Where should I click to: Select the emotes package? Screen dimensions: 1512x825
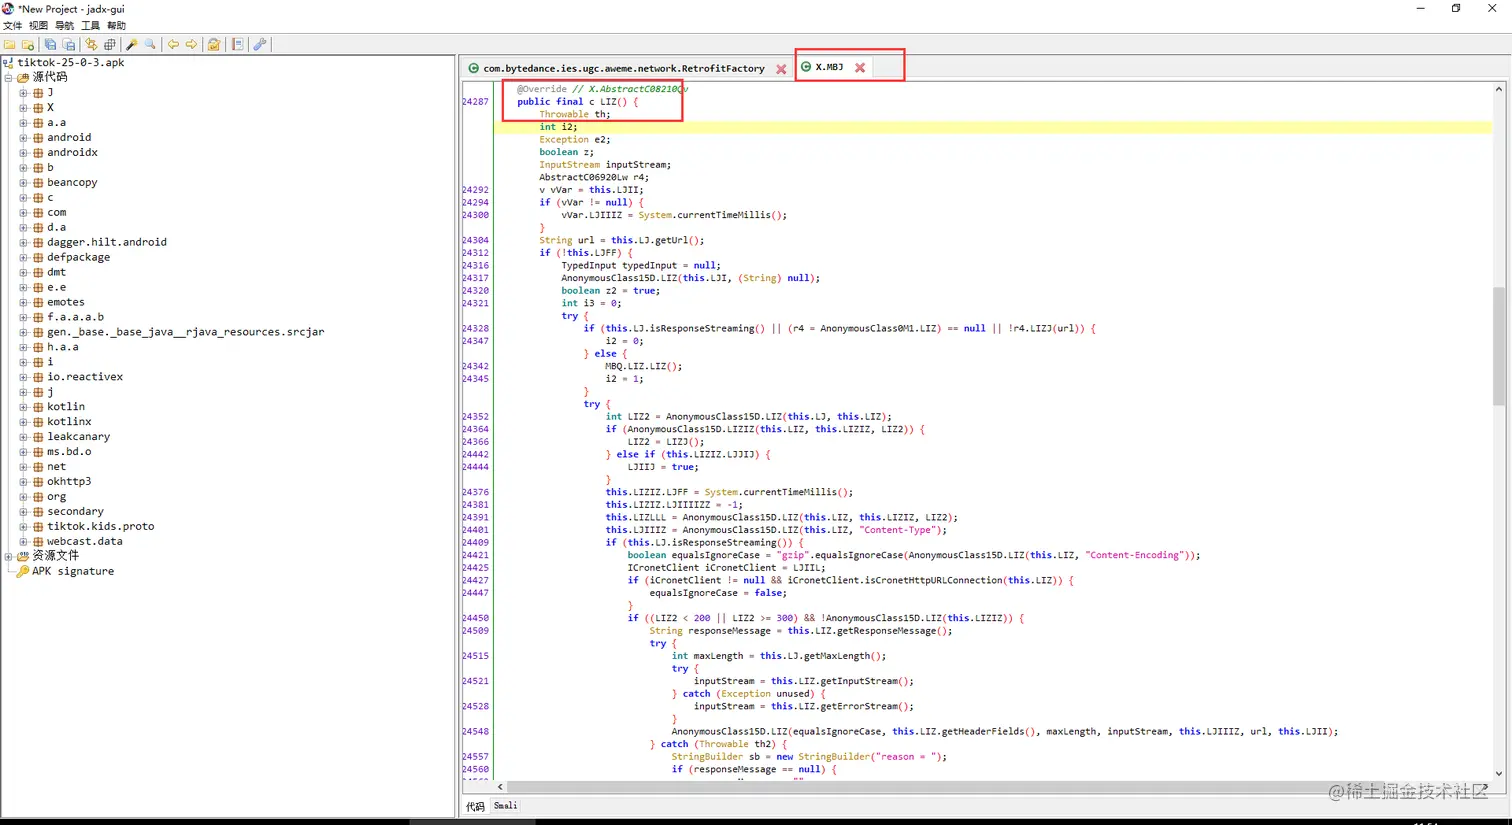[66, 302]
